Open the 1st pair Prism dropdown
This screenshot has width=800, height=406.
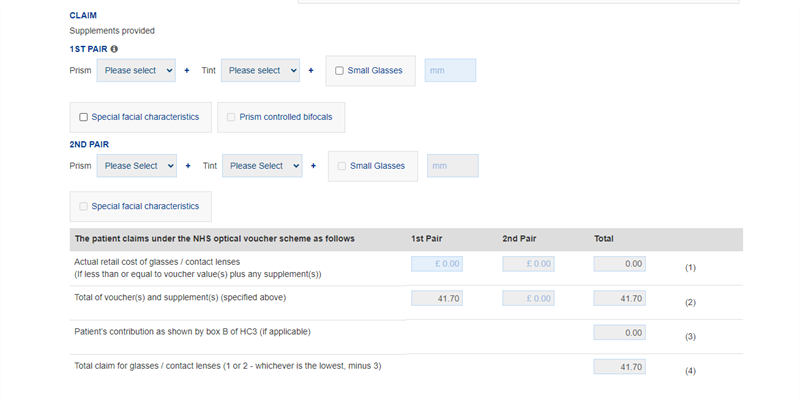tap(136, 71)
